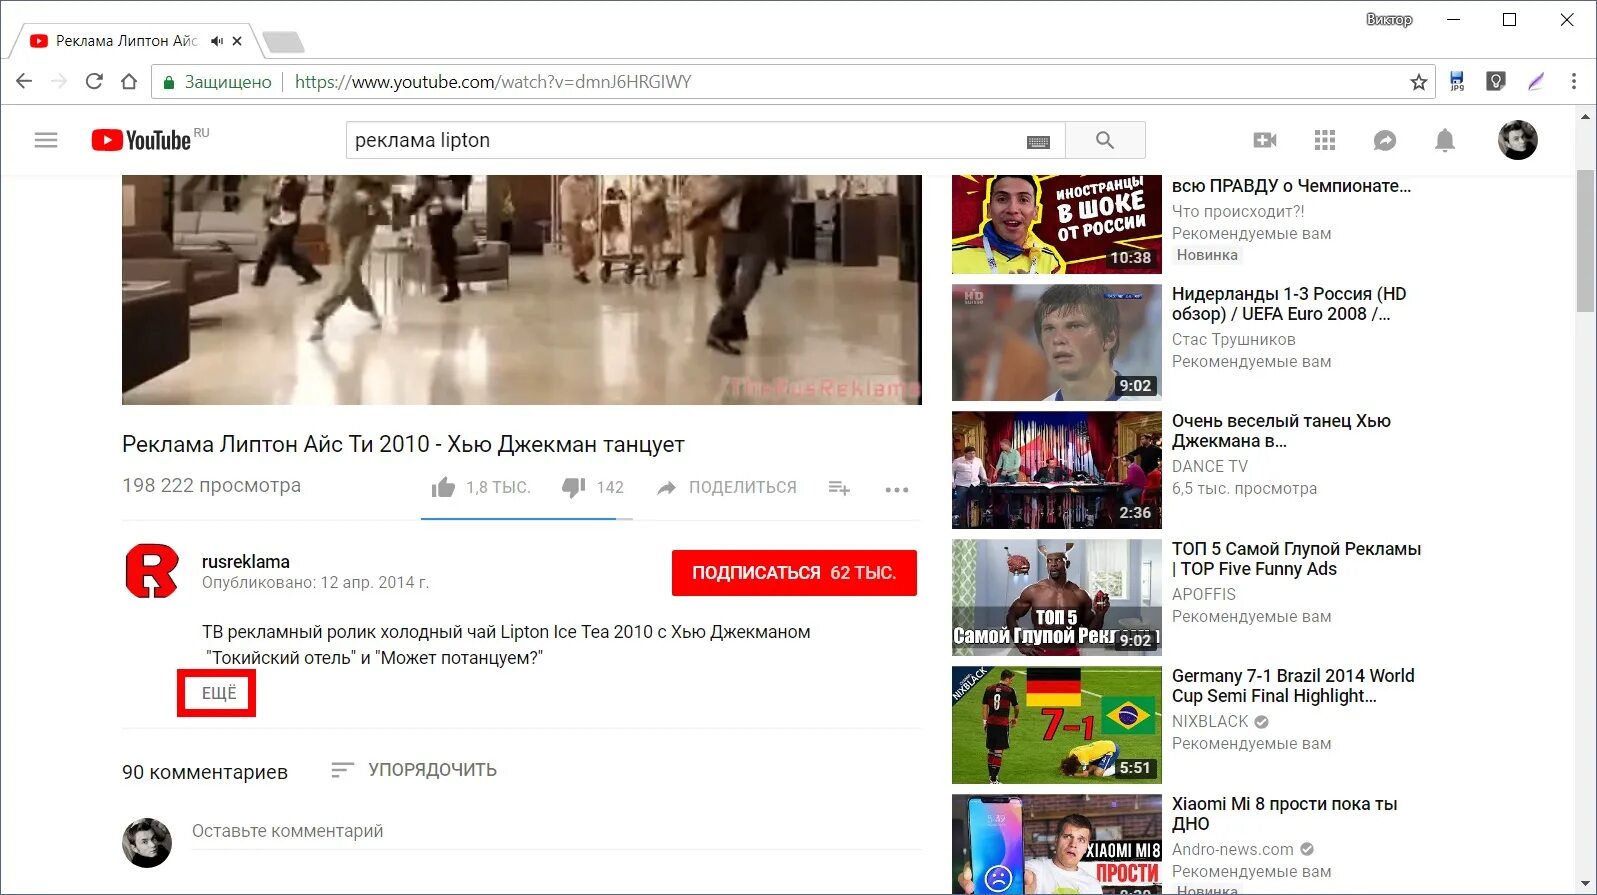Open Xiaomi Mi 8 прости video title
This screenshot has height=895, width=1597.
(1284, 813)
